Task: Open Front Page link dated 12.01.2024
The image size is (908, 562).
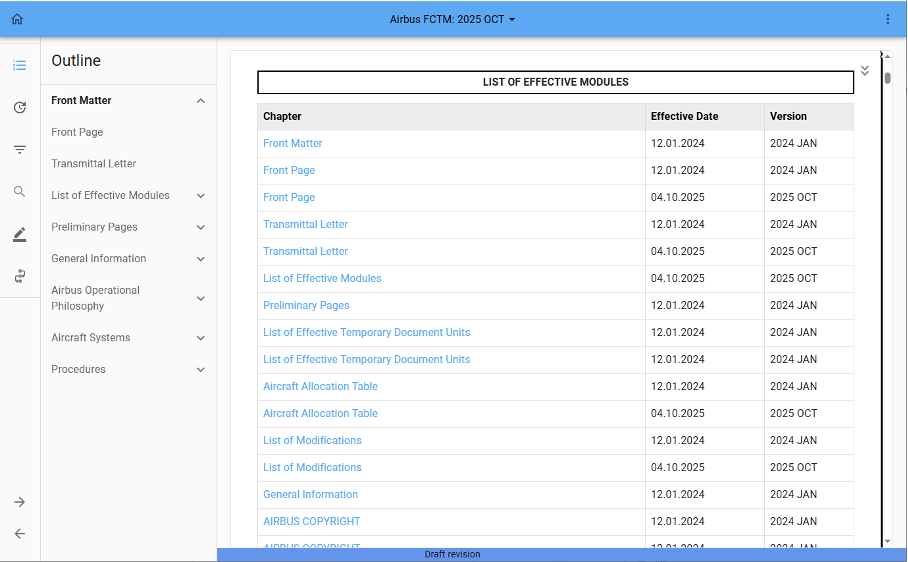Action: tap(289, 170)
